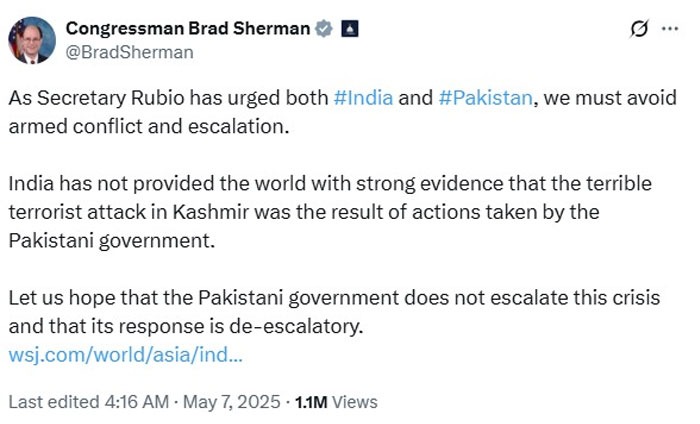Image resolution: width=700 pixels, height=424 pixels.
Task: Open the #Pakistan hashtag
Action: [x=485, y=100]
